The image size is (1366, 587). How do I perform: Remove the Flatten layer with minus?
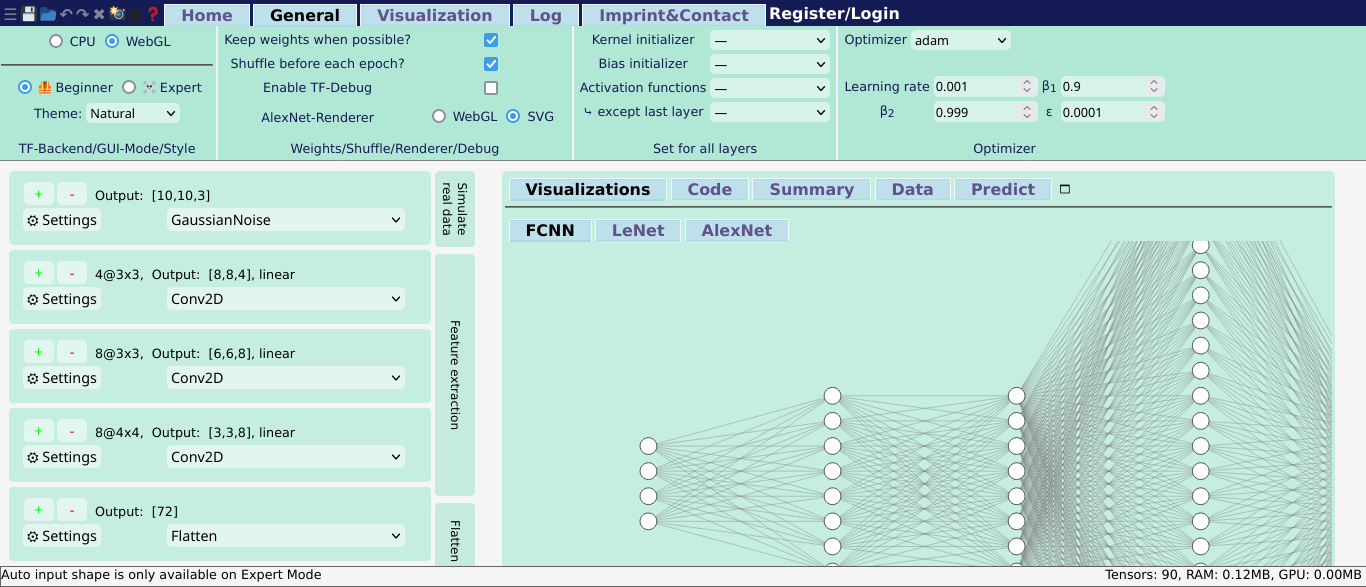click(x=72, y=511)
